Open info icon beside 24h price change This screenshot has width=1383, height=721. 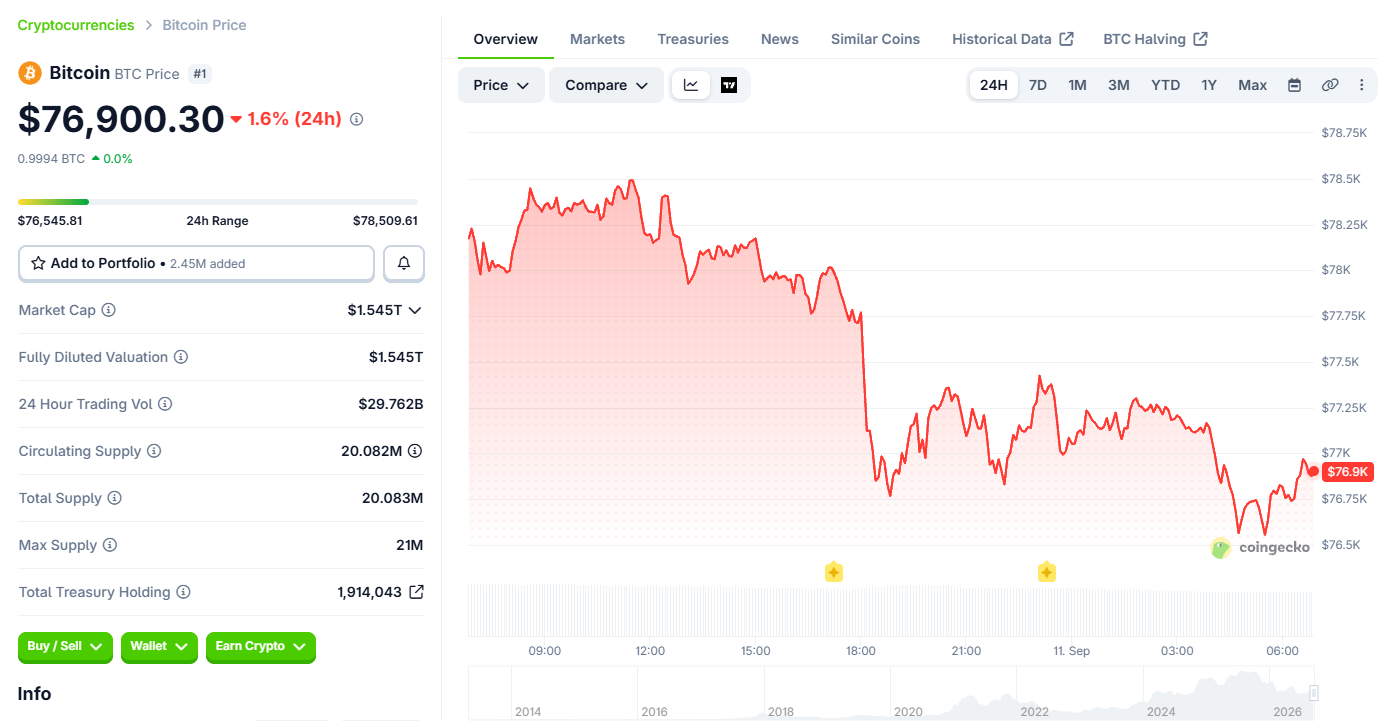pos(356,119)
